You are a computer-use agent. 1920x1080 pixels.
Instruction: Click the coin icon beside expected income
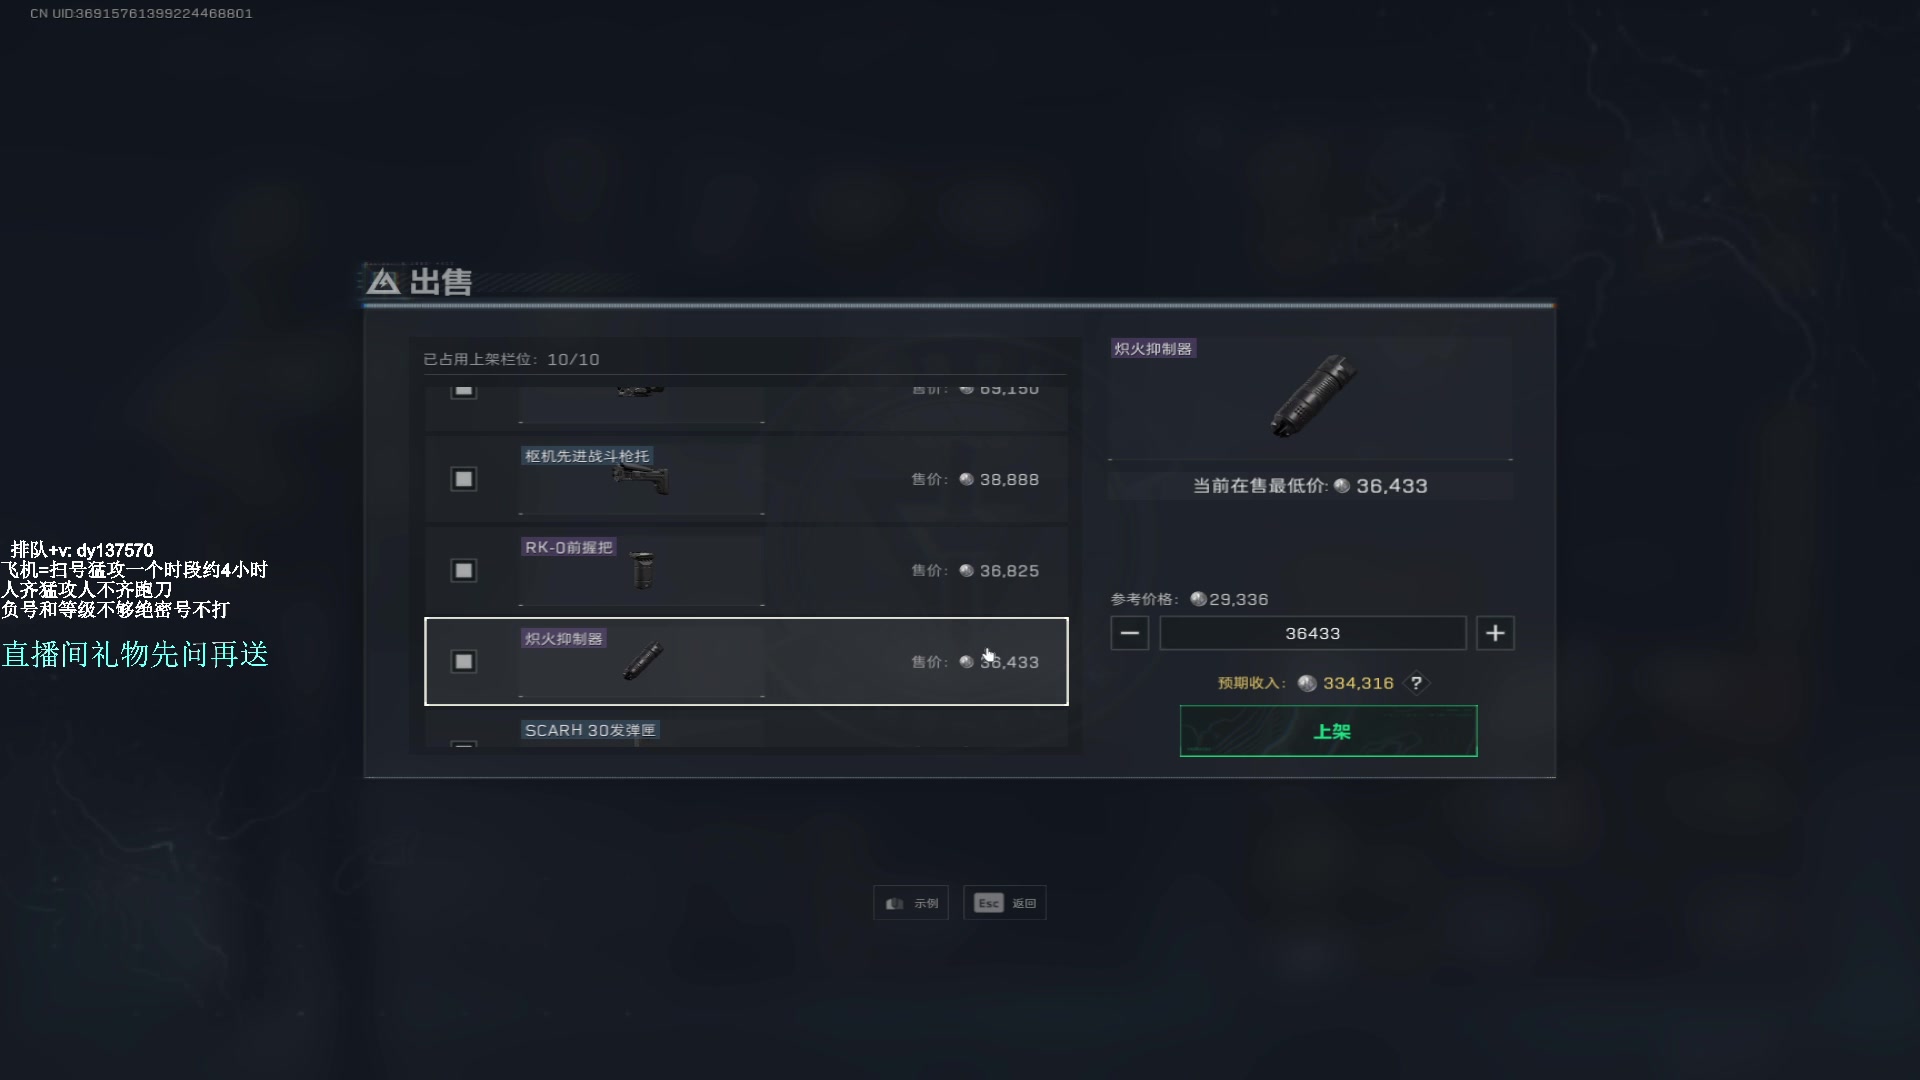pyautogui.click(x=1307, y=683)
